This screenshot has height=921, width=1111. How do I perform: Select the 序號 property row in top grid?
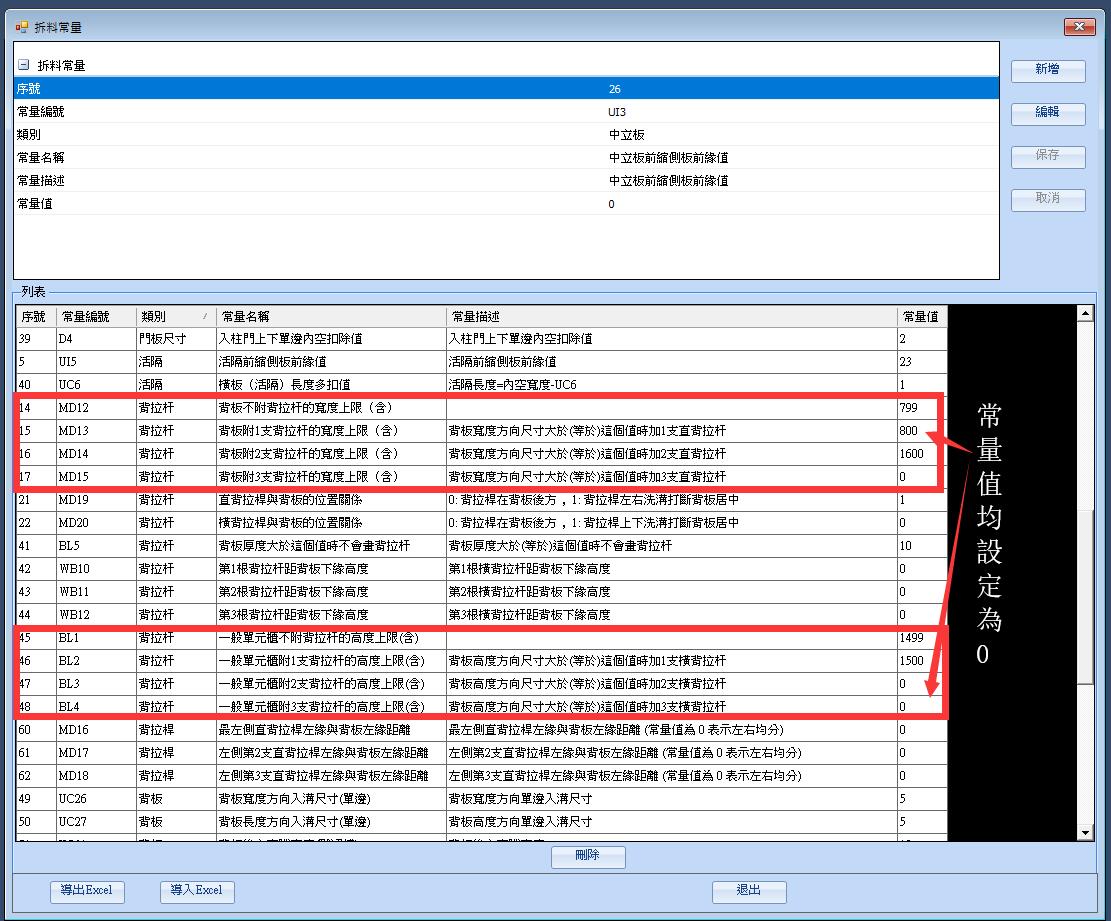(300, 89)
